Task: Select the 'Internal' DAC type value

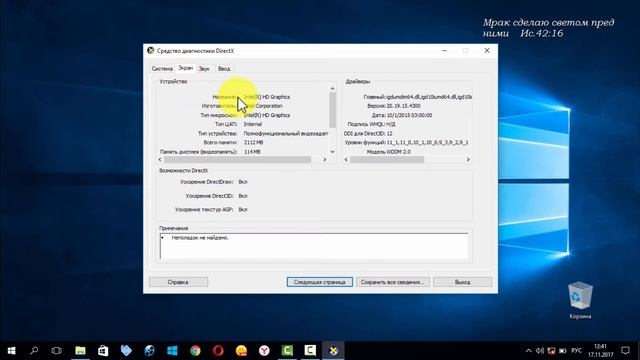Action: coord(253,124)
